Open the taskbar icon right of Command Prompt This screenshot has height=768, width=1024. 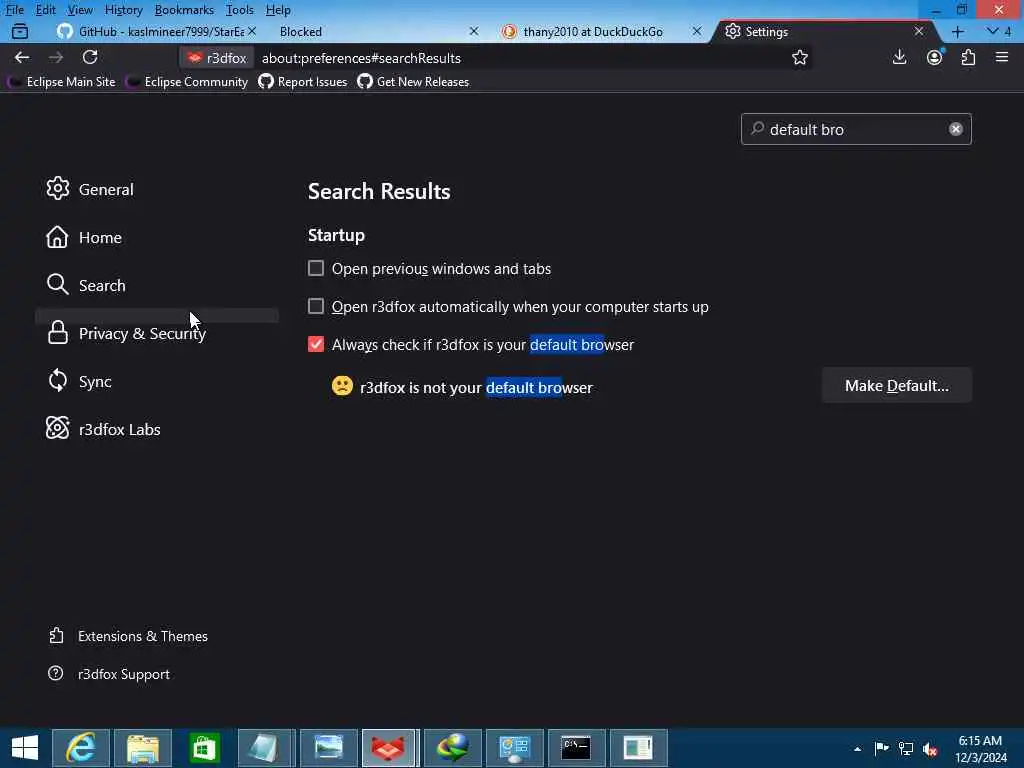[x=639, y=748]
